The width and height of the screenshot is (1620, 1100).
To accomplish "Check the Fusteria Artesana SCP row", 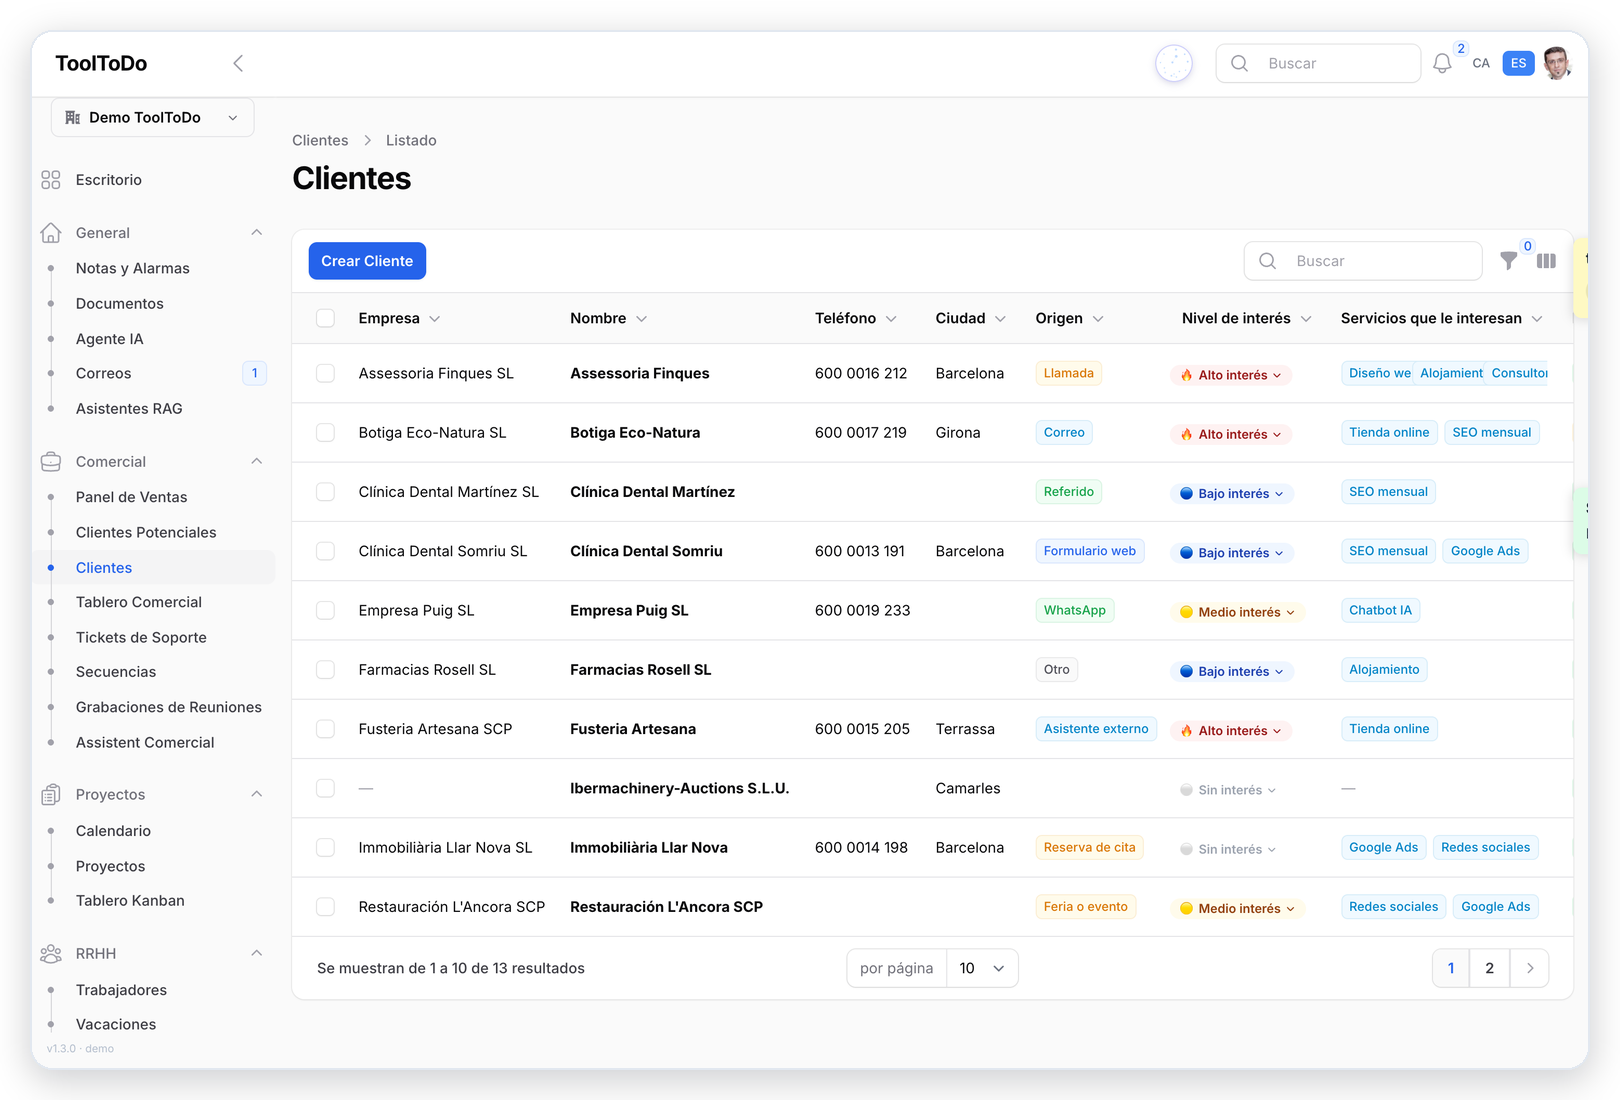I will [x=325, y=729].
